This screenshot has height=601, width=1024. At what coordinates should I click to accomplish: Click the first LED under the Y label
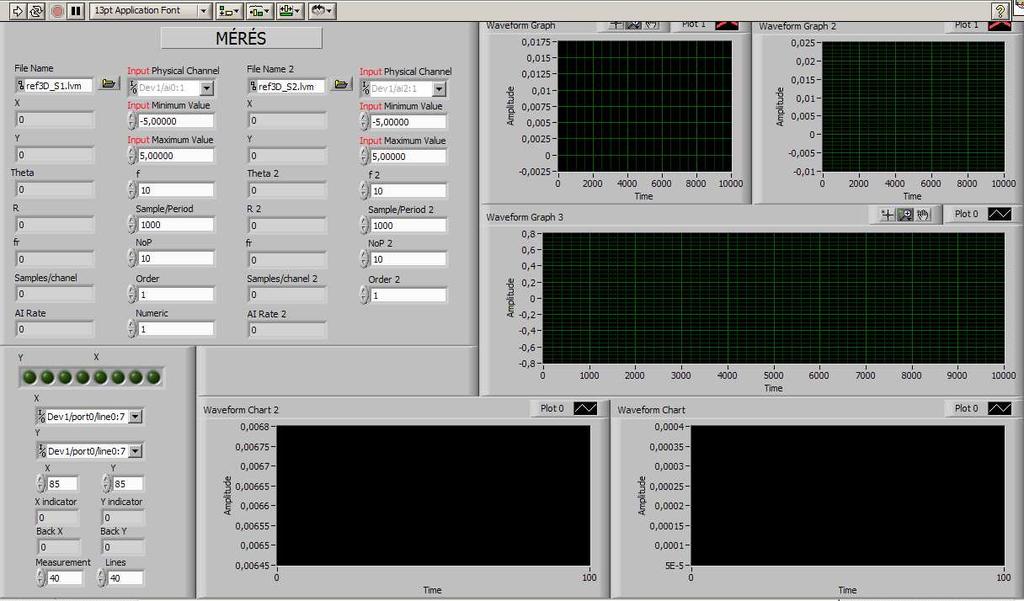point(29,377)
